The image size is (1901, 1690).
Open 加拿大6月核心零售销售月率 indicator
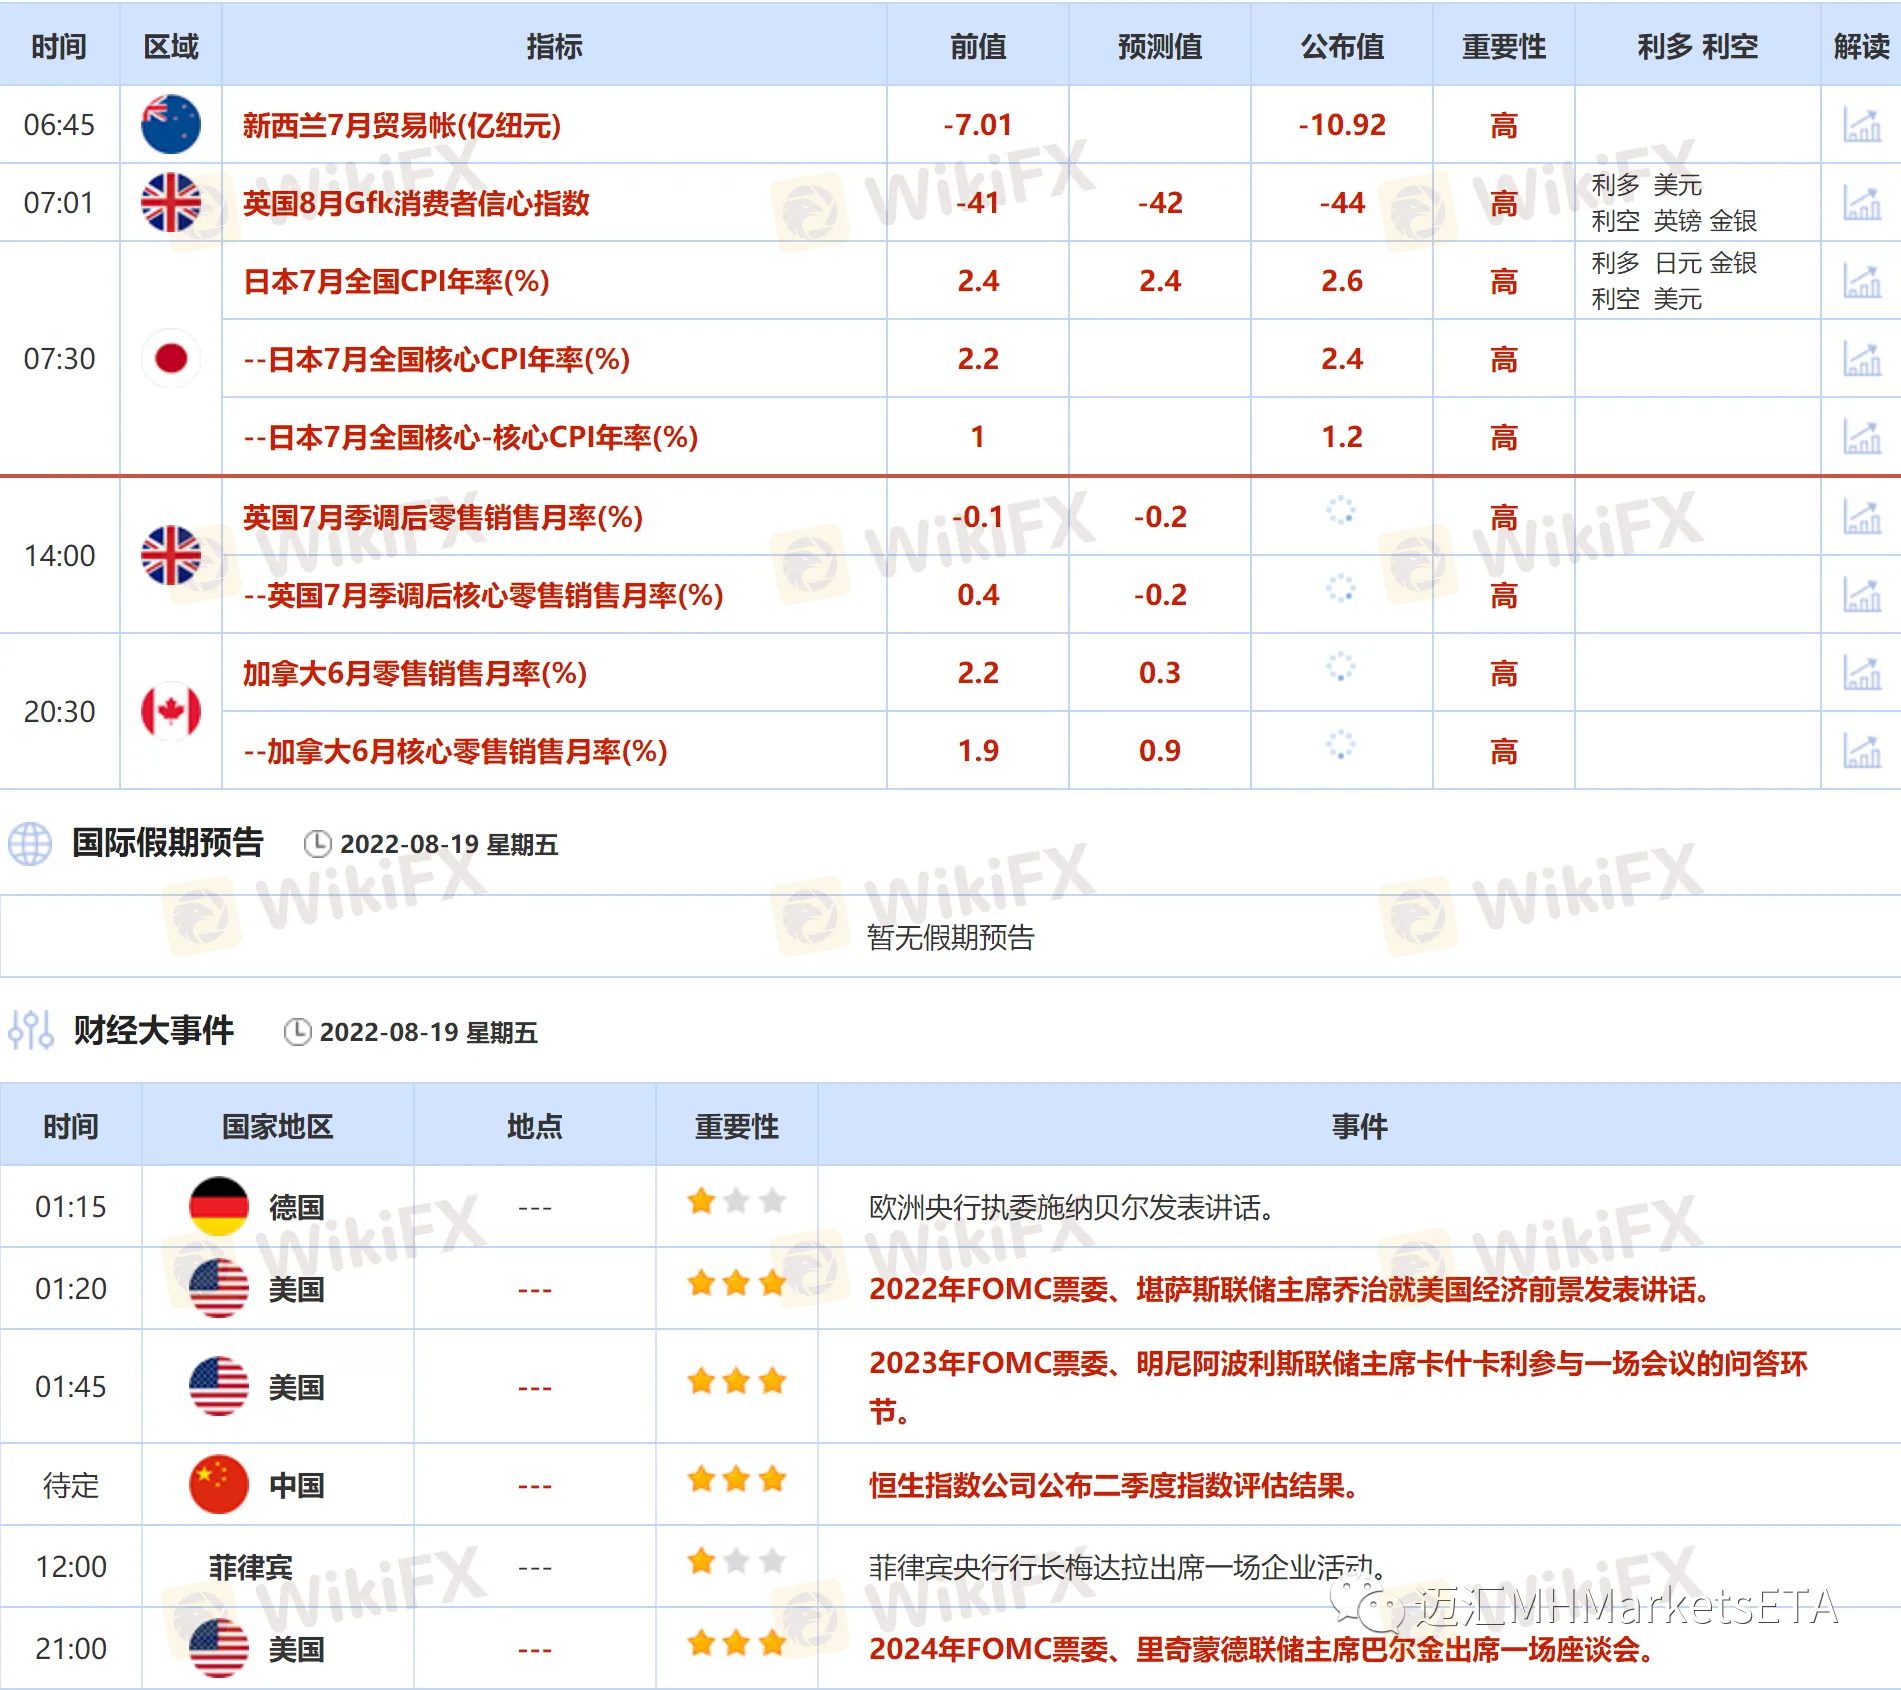point(455,751)
